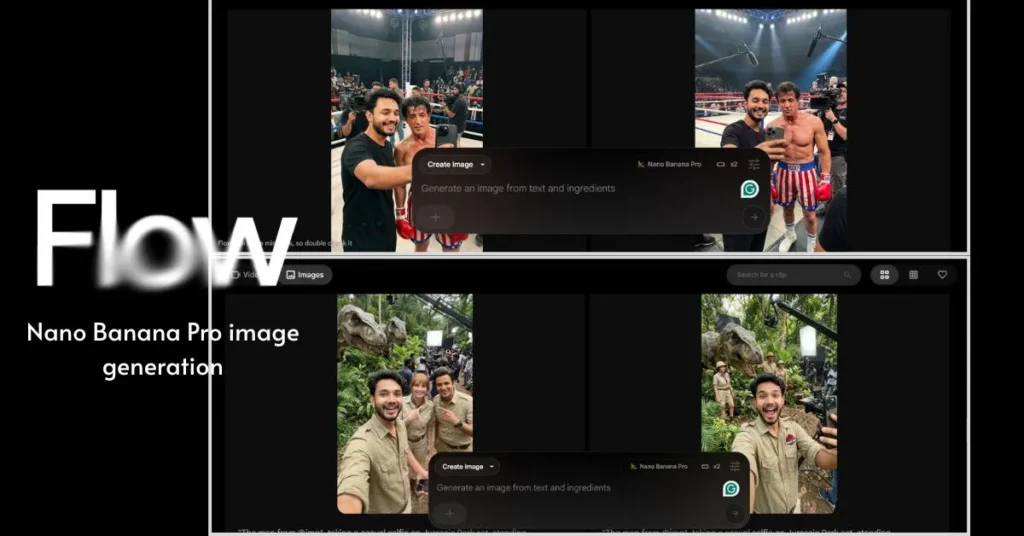
Task: Open the settings sliders icon in the jungle prompt box
Action: (x=735, y=466)
